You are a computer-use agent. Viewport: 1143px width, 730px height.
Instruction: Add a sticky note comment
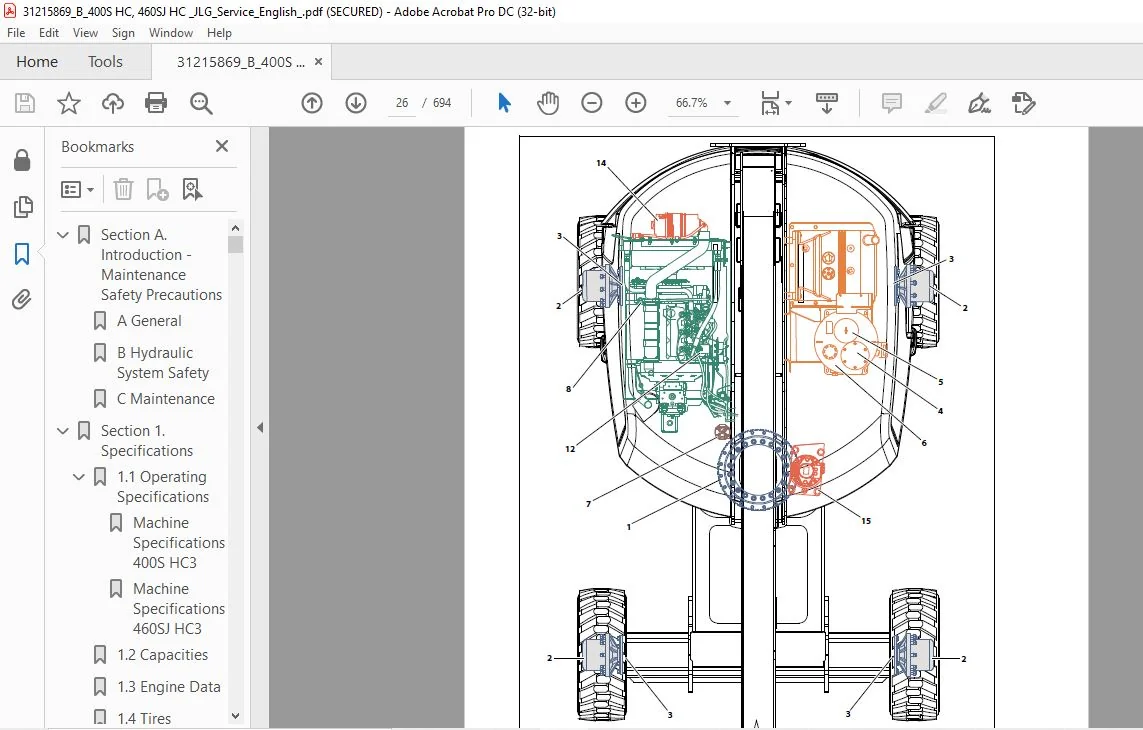click(x=892, y=103)
